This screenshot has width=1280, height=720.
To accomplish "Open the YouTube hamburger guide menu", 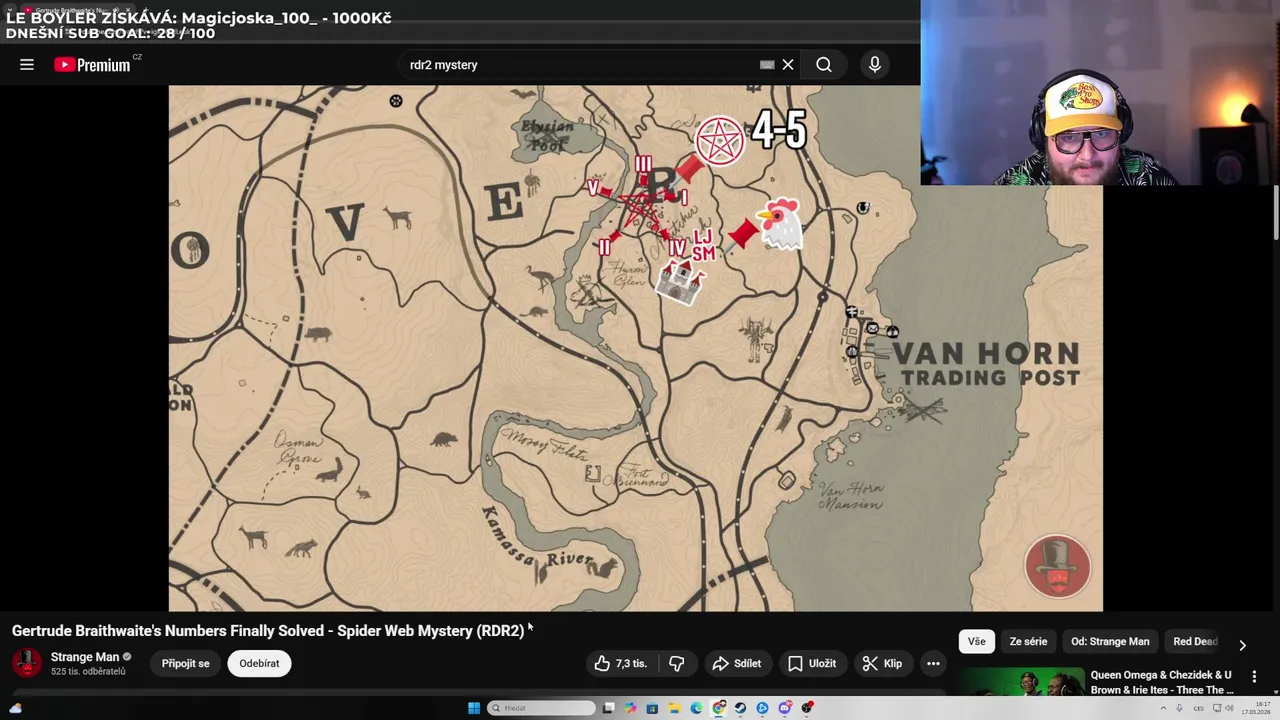I will [27, 64].
